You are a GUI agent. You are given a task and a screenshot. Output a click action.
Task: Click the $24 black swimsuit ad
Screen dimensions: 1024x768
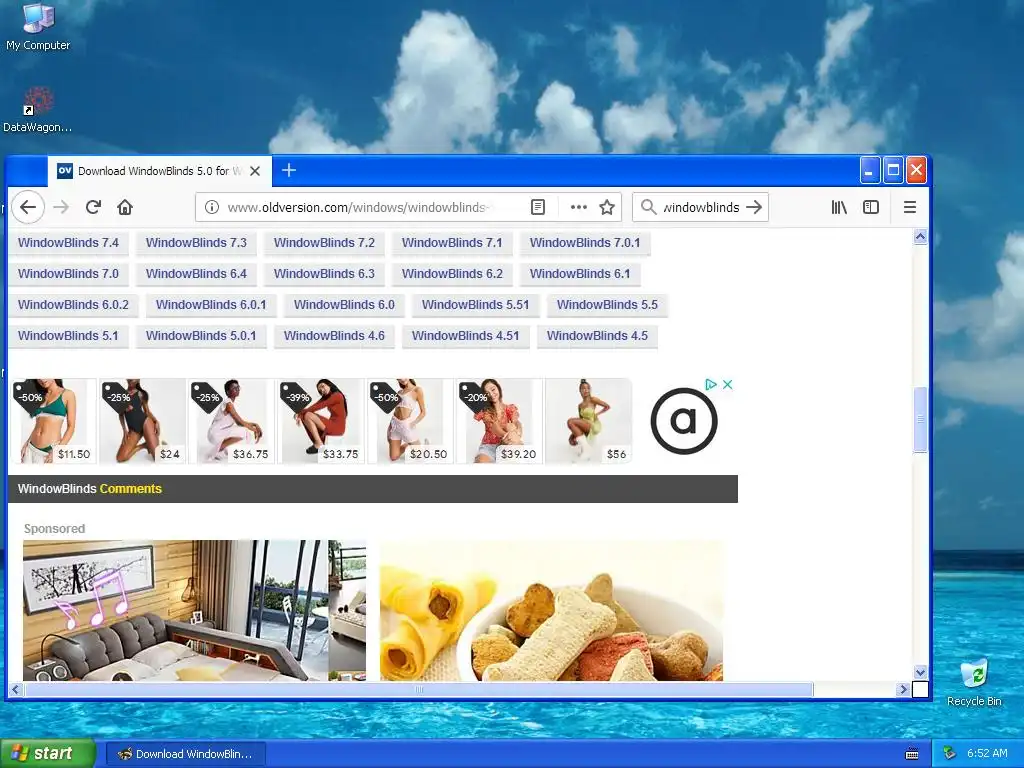(142, 421)
